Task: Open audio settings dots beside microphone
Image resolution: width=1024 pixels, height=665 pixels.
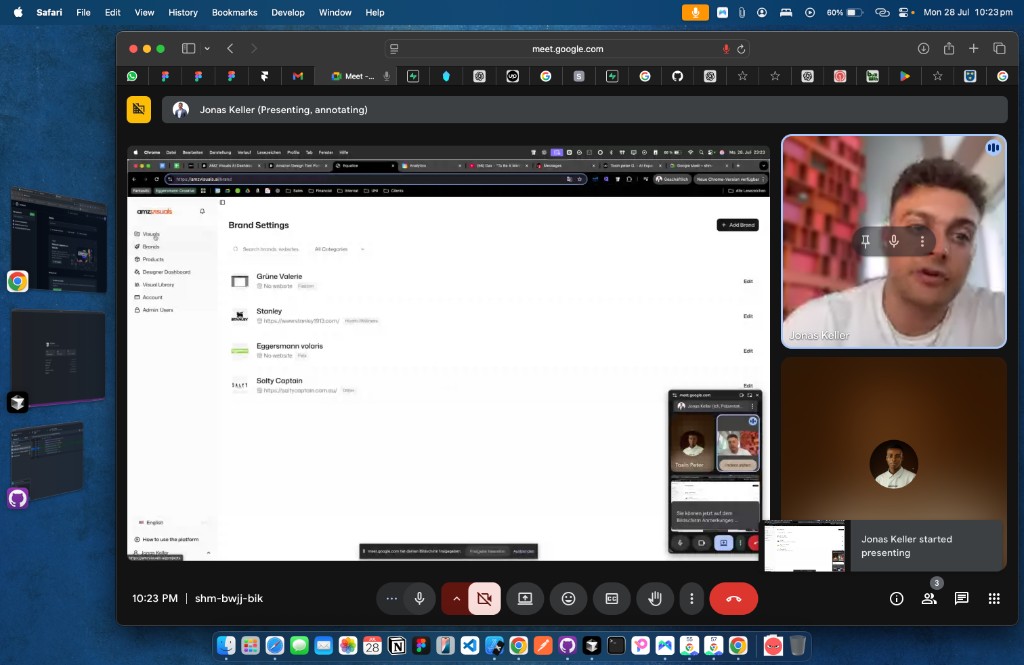Action: click(x=391, y=598)
